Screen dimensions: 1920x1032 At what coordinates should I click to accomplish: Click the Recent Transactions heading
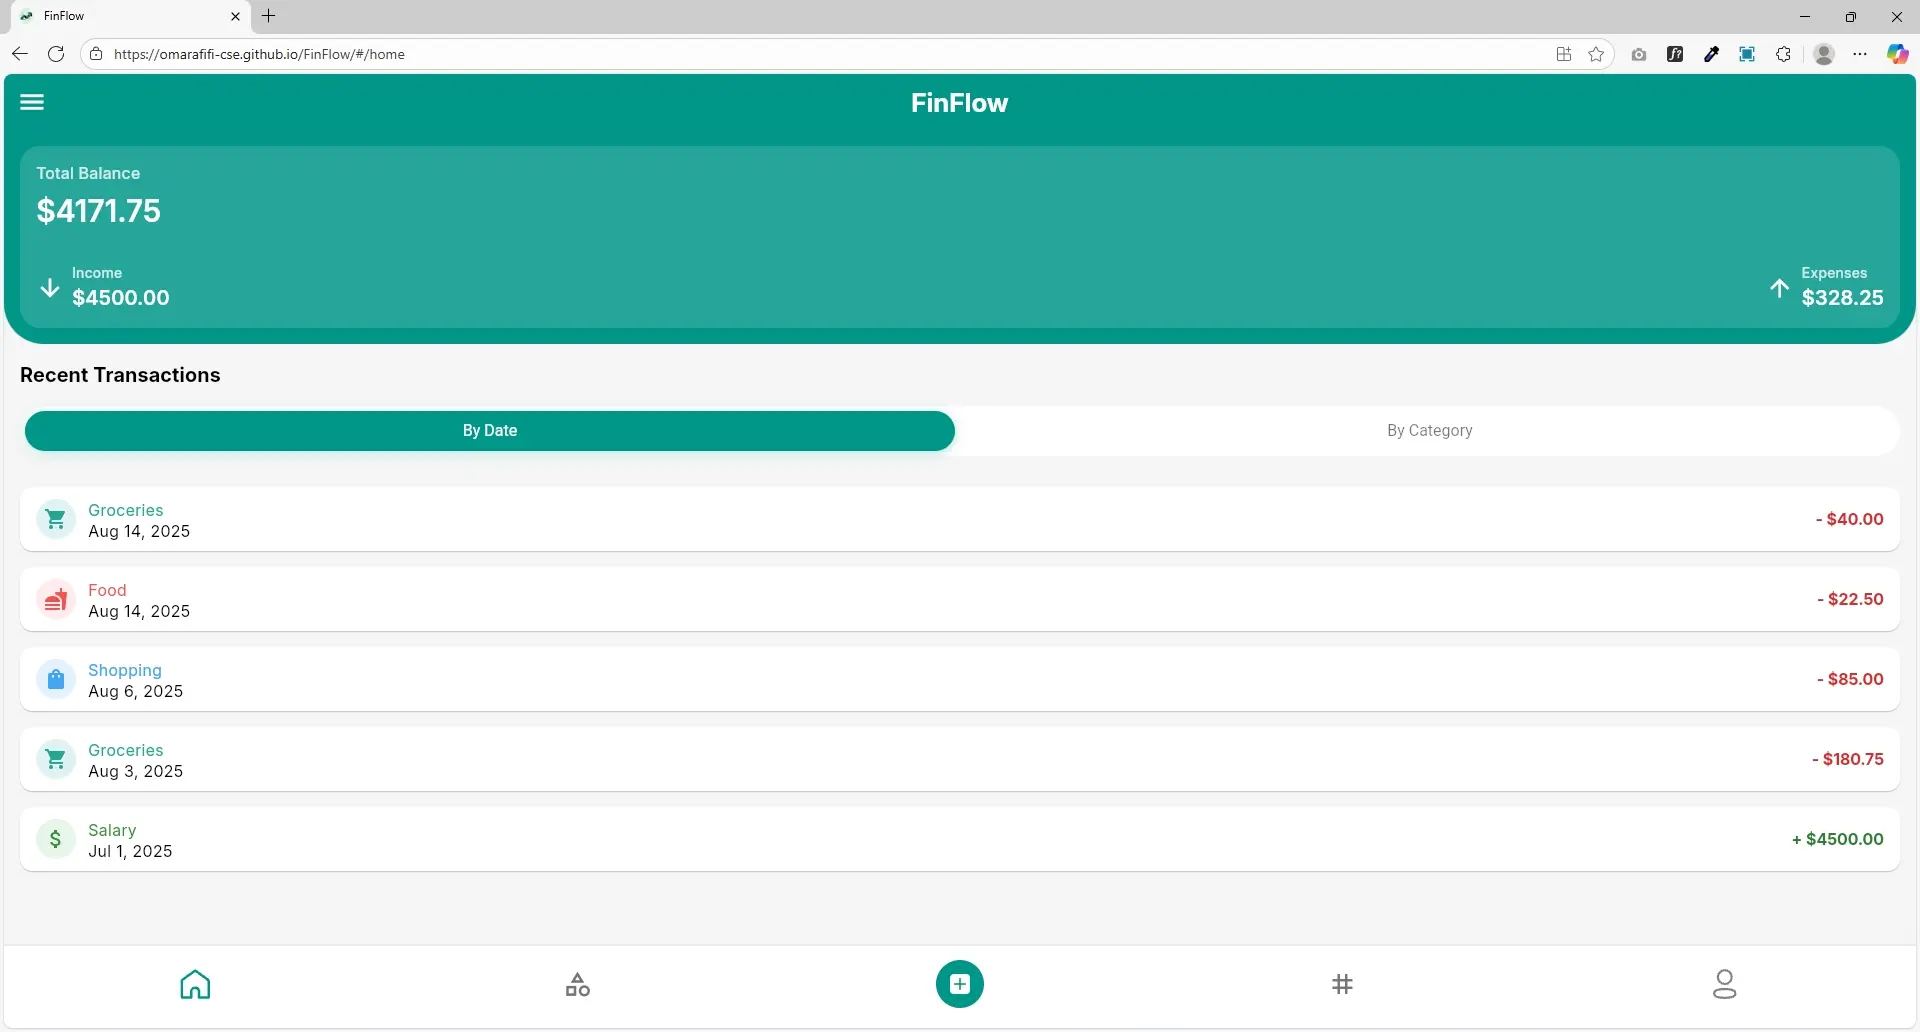[x=120, y=375]
